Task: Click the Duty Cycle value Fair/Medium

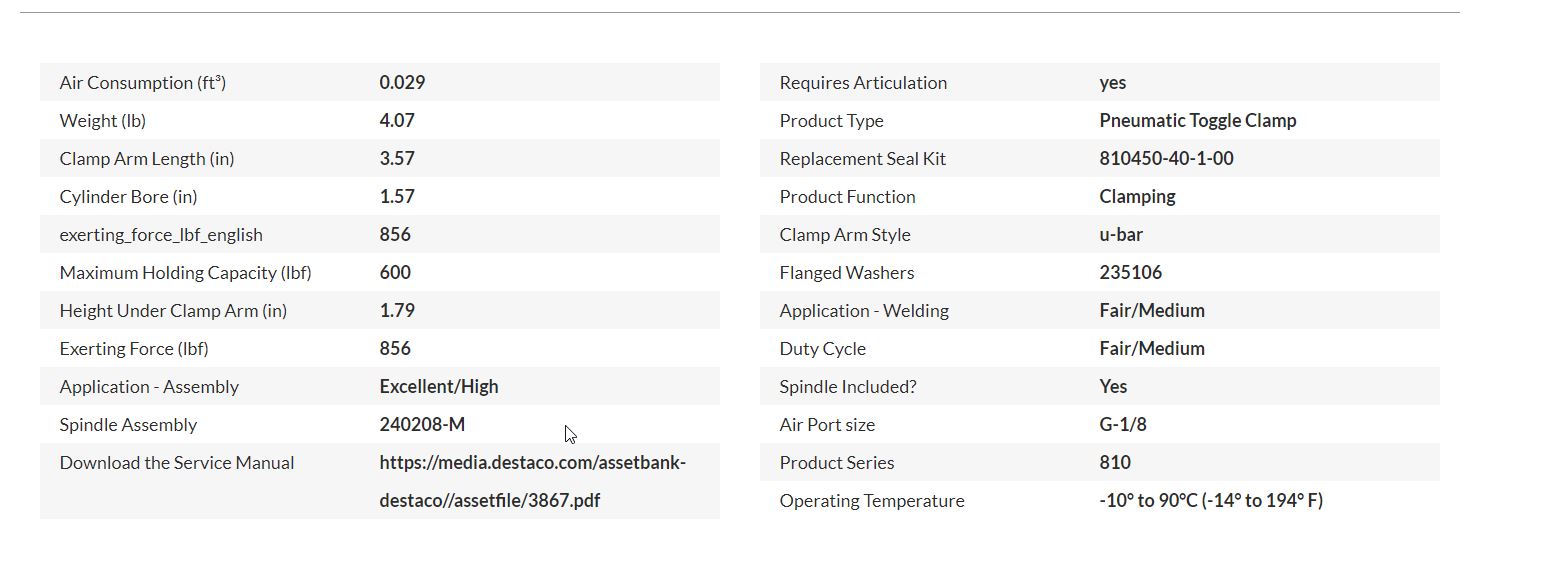Action: click(x=1152, y=349)
